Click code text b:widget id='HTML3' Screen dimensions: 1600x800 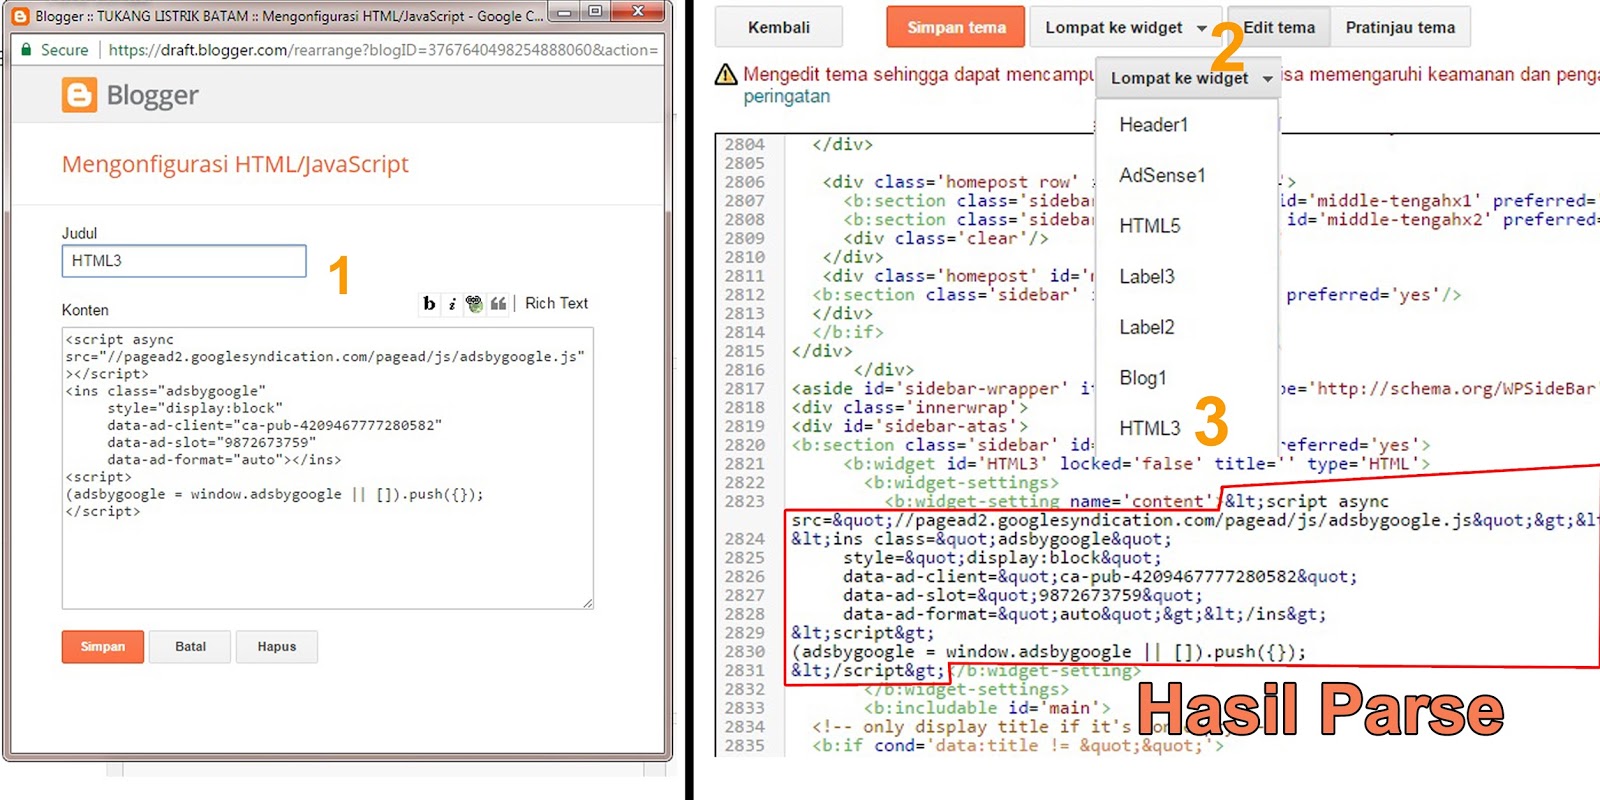[x=946, y=464]
